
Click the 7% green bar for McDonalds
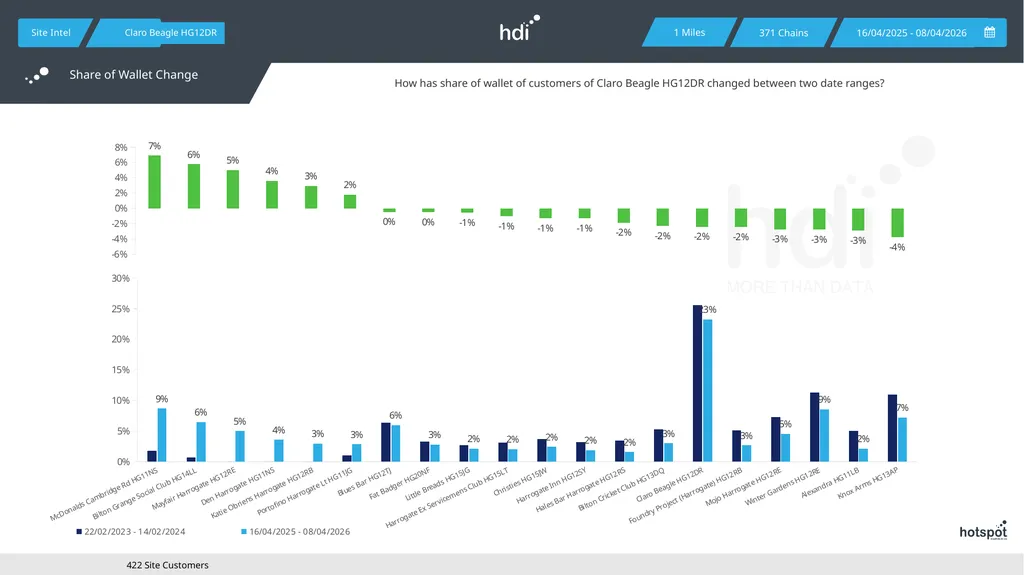pos(154,182)
